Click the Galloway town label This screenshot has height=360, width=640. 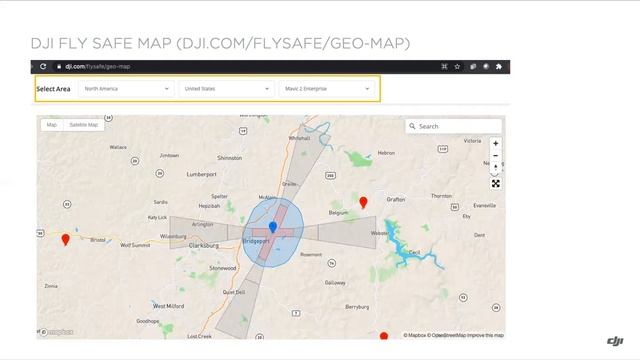click(335, 283)
